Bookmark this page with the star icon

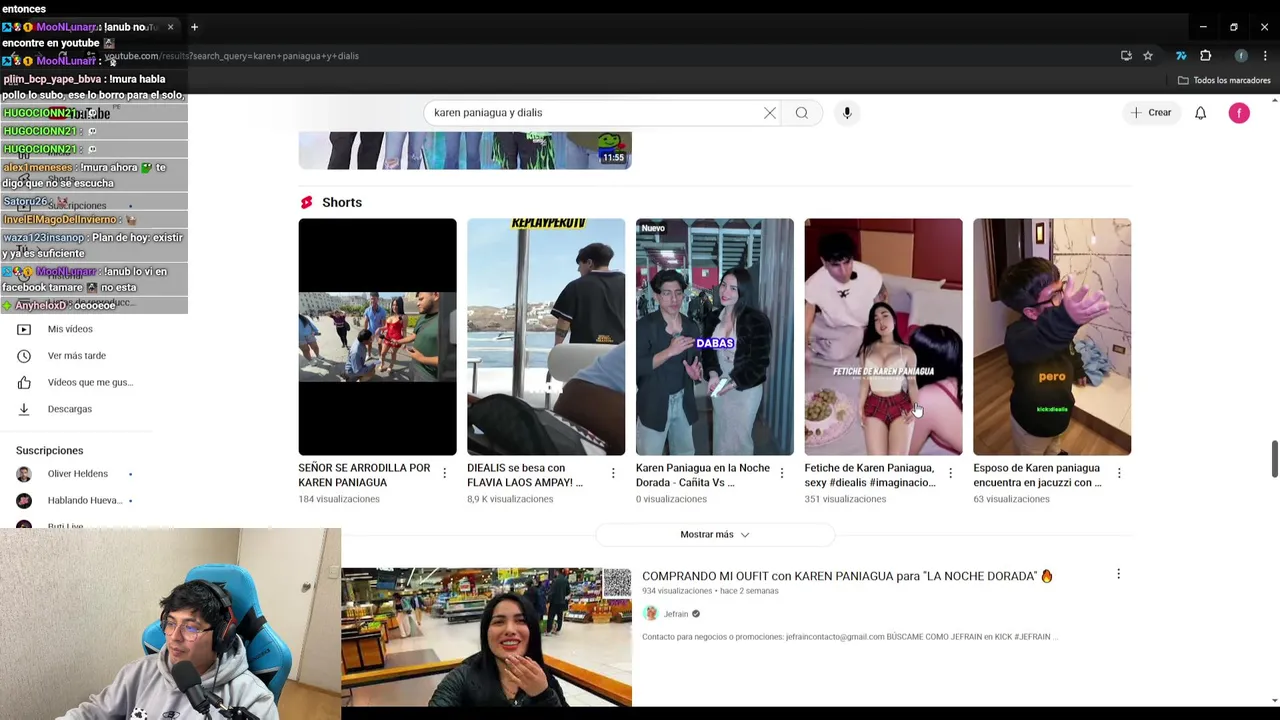tap(1148, 56)
